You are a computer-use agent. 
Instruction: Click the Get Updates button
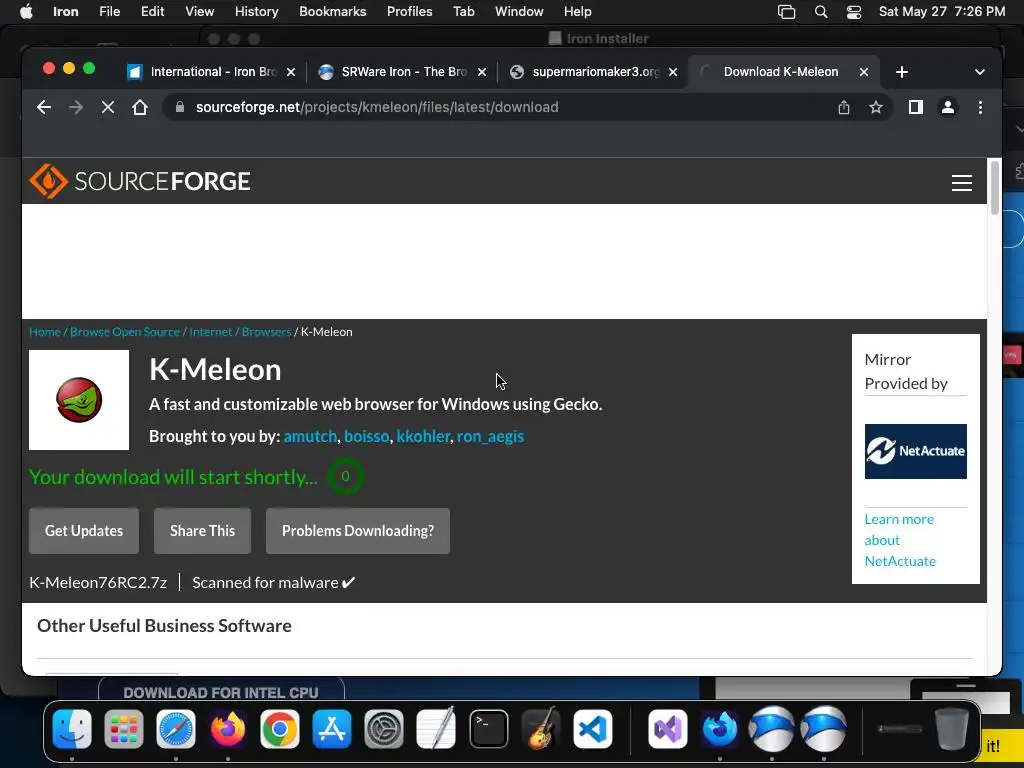coord(84,531)
